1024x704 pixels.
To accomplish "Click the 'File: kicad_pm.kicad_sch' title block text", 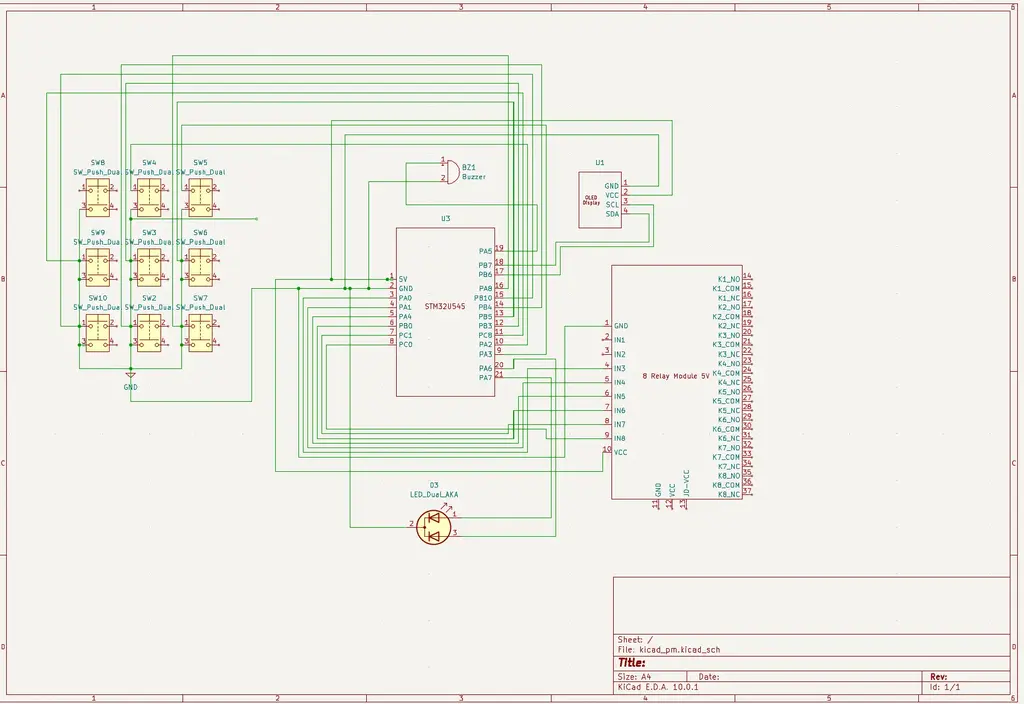I will click(x=669, y=650).
